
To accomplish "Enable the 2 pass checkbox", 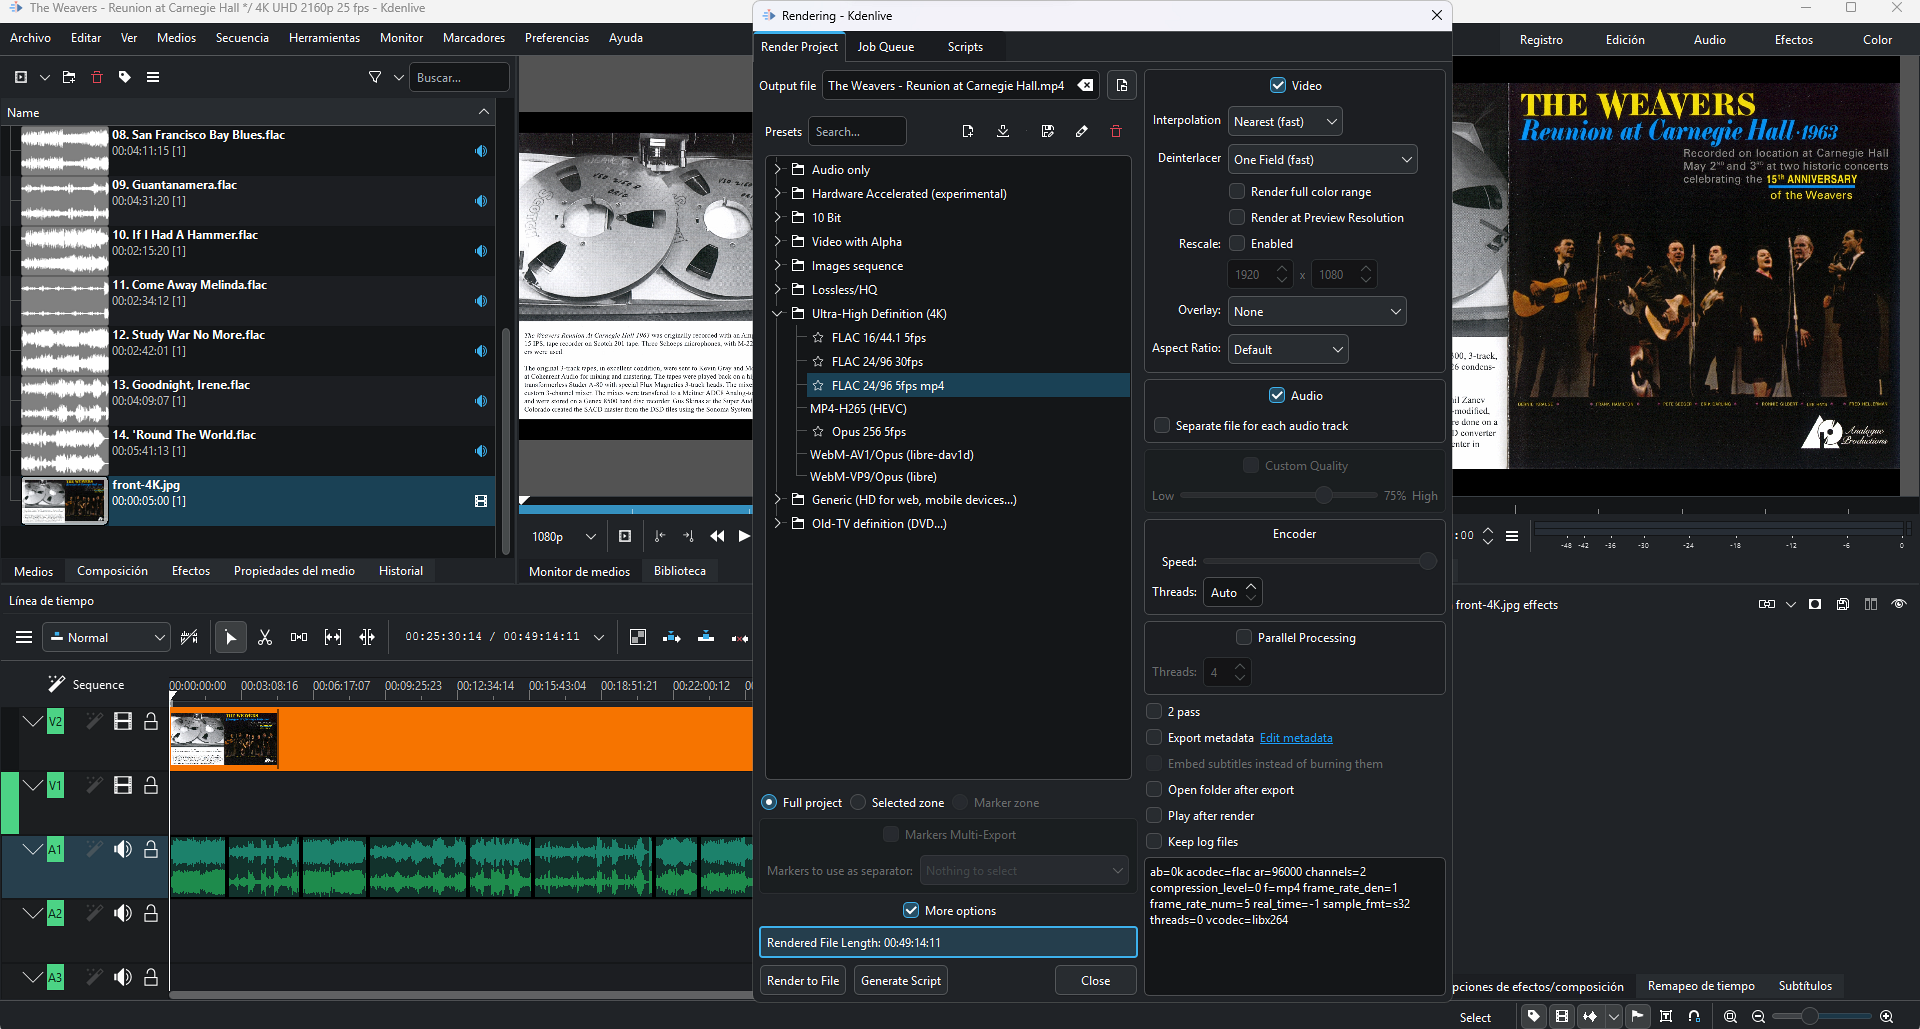I will [1154, 712].
